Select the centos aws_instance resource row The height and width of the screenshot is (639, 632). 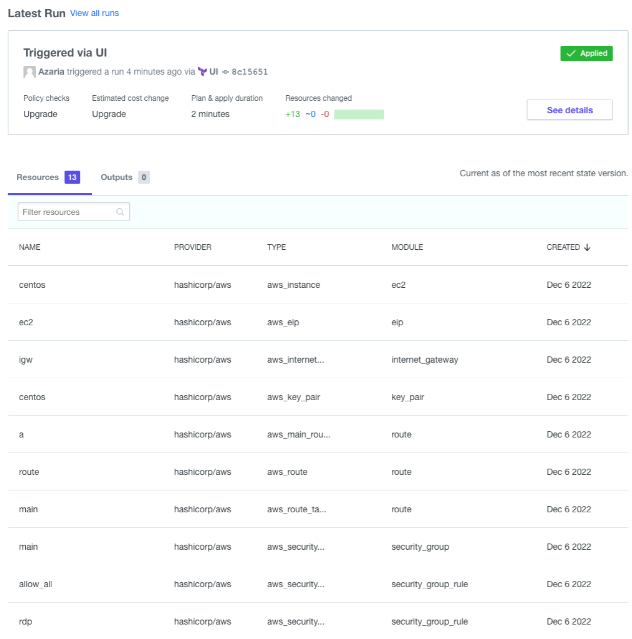[32, 285]
